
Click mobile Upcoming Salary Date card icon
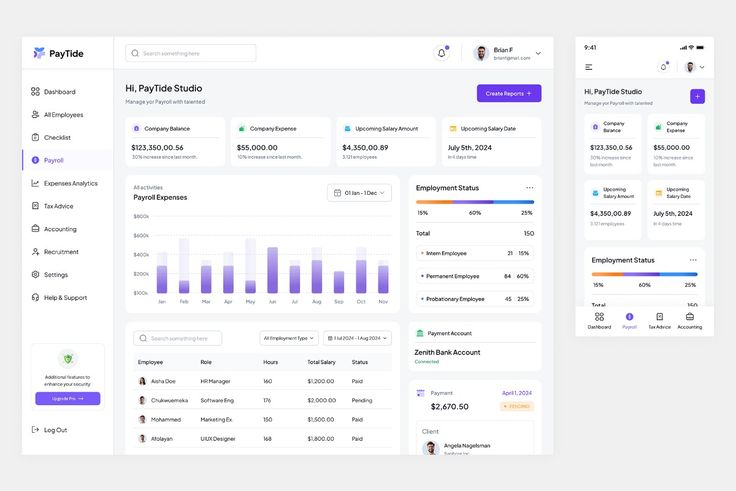(x=659, y=193)
